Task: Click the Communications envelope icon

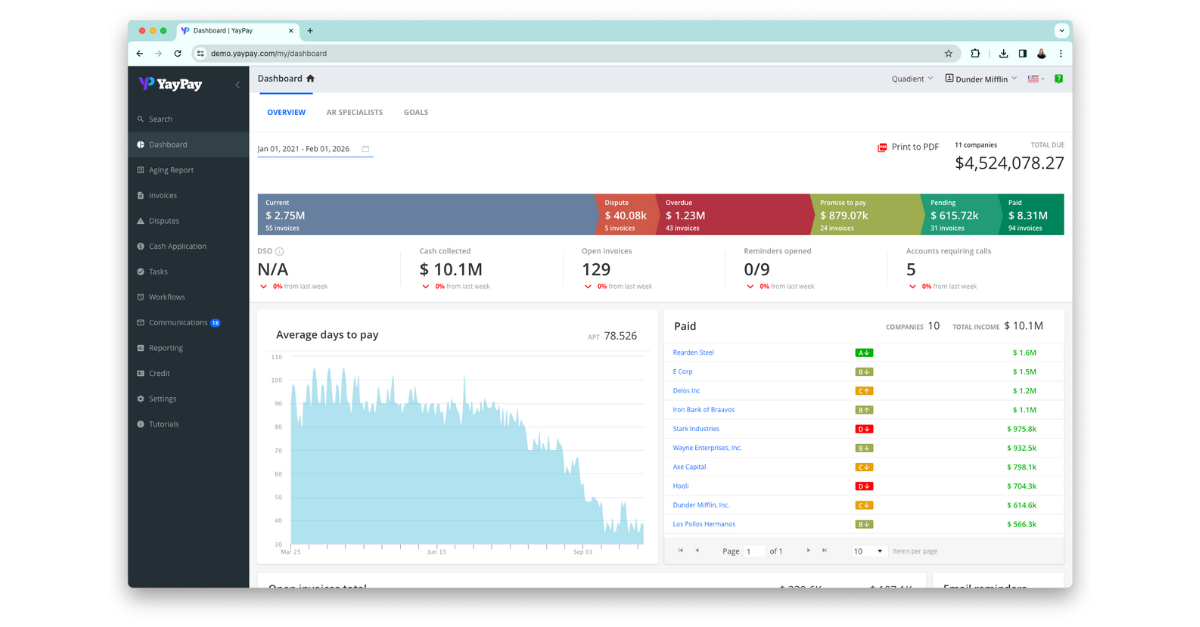Action: (140, 323)
